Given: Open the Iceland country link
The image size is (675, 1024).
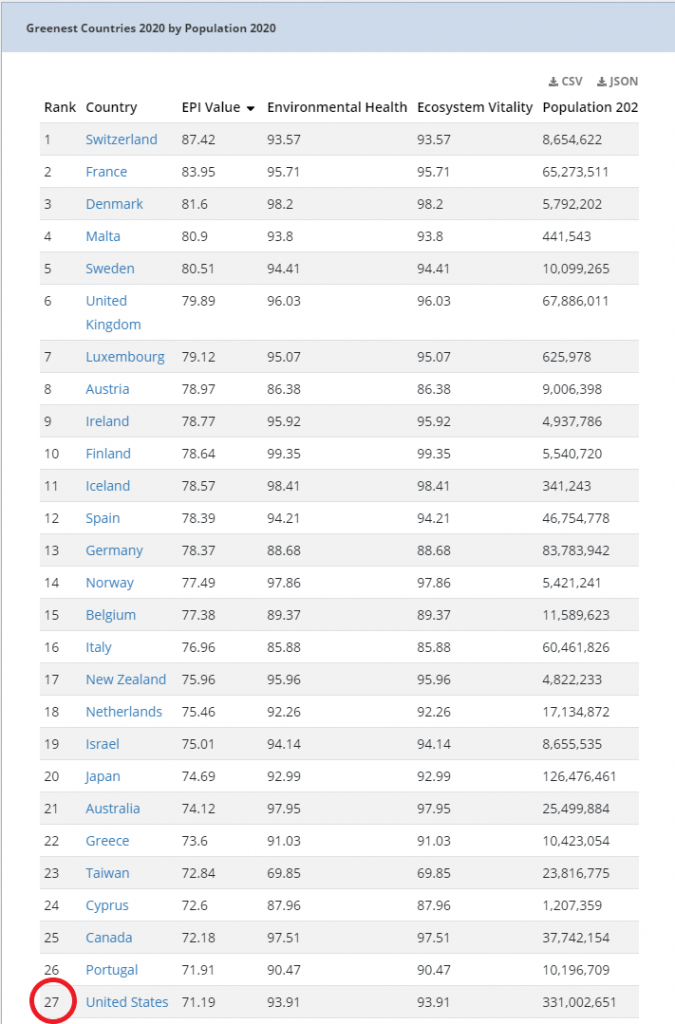Looking at the screenshot, I should tap(108, 486).
